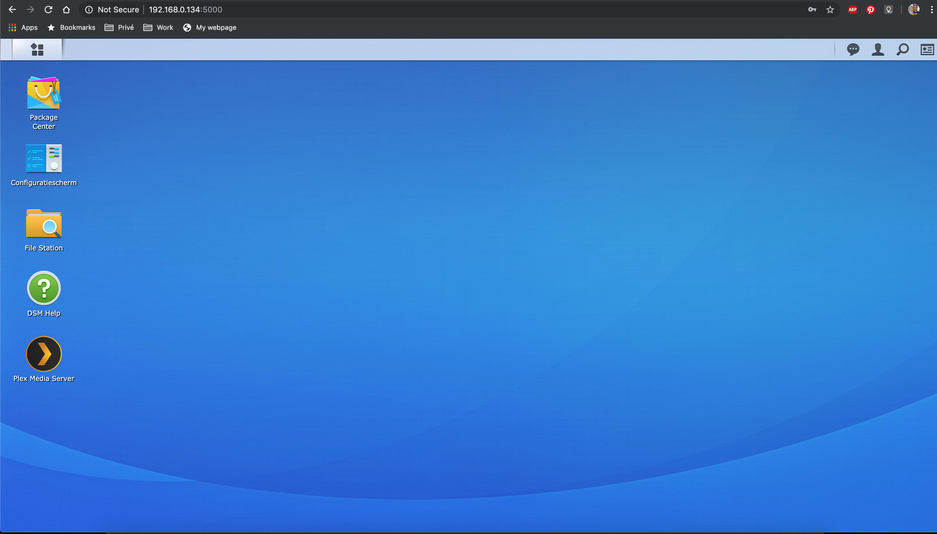The height and width of the screenshot is (534, 937).
Task: Go to browser home page
Action: [x=66, y=10]
